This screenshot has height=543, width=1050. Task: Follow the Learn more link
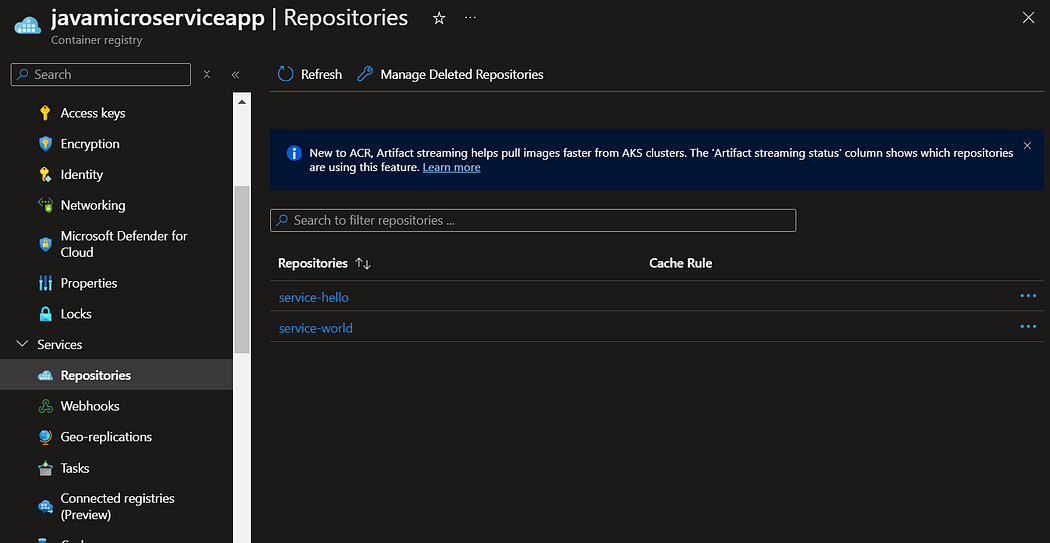click(x=451, y=167)
